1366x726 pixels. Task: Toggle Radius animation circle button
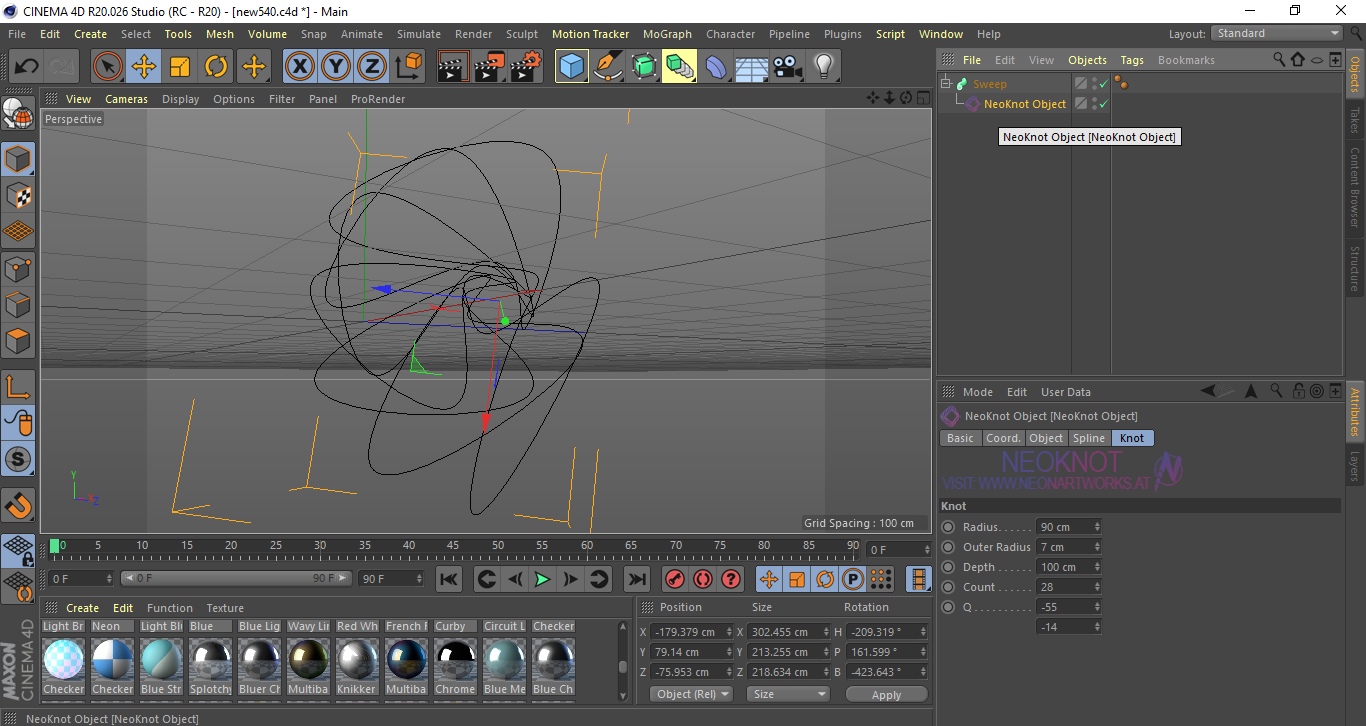coord(948,527)
